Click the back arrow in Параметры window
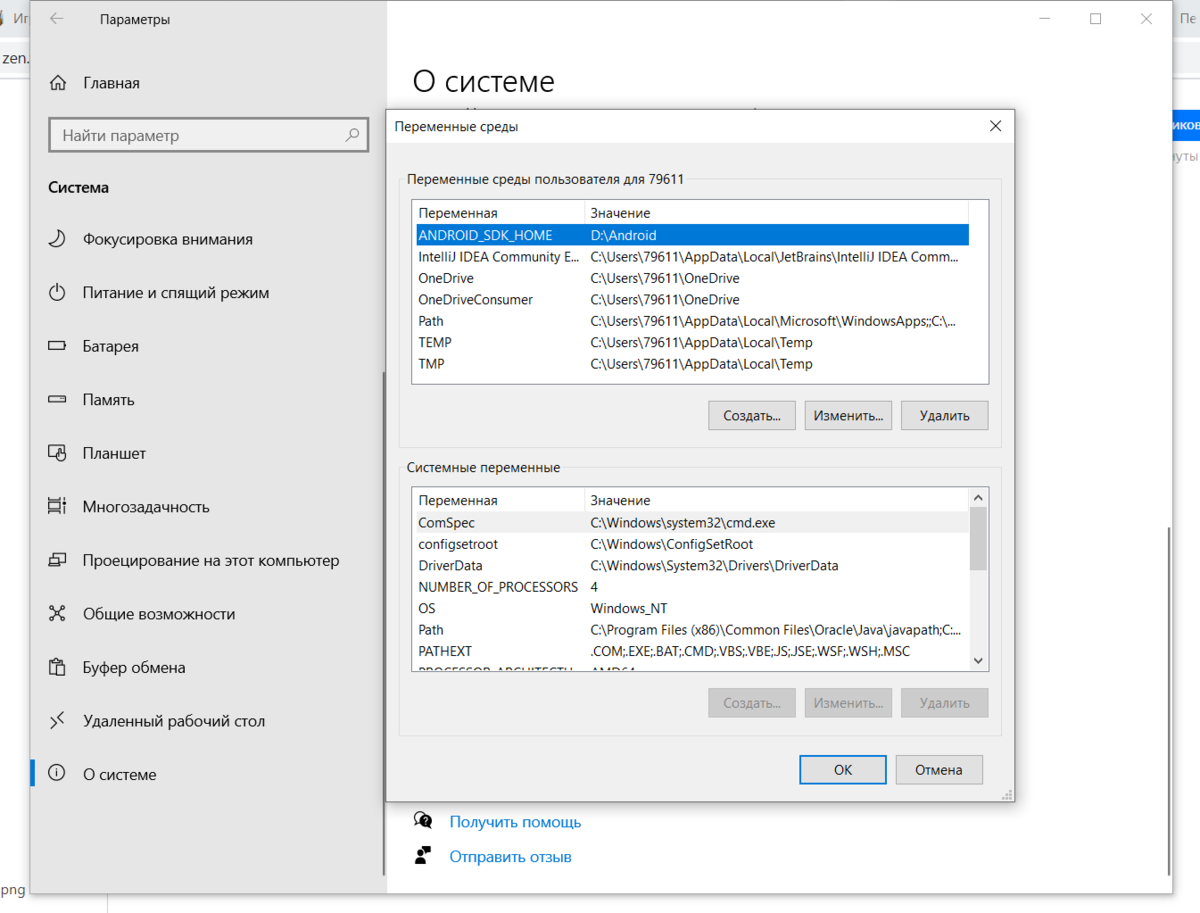1200x913 pixels. pyautogui.click(x=57, y=19)
